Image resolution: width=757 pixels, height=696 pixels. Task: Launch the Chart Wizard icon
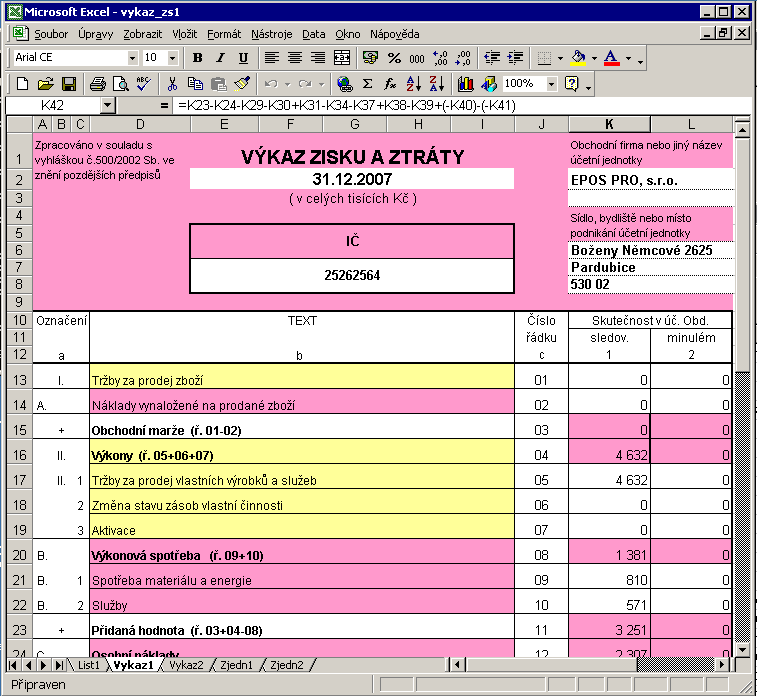point(466,84)
